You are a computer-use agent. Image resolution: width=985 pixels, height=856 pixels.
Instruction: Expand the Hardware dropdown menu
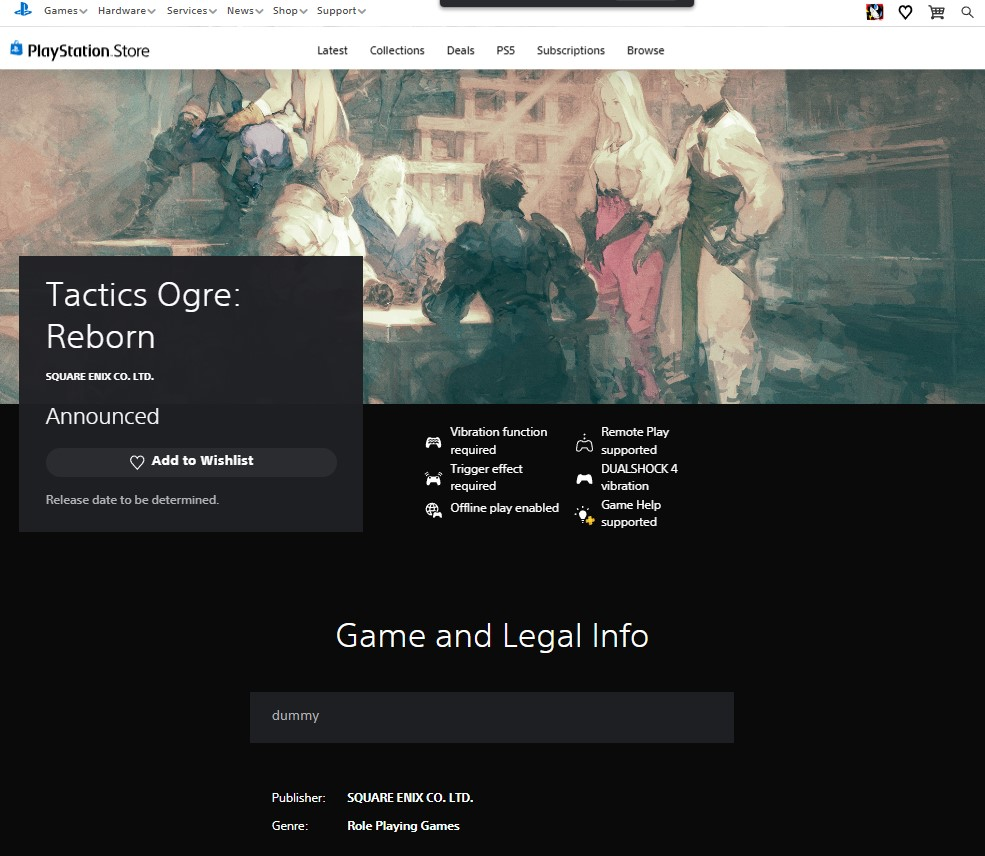122,11
